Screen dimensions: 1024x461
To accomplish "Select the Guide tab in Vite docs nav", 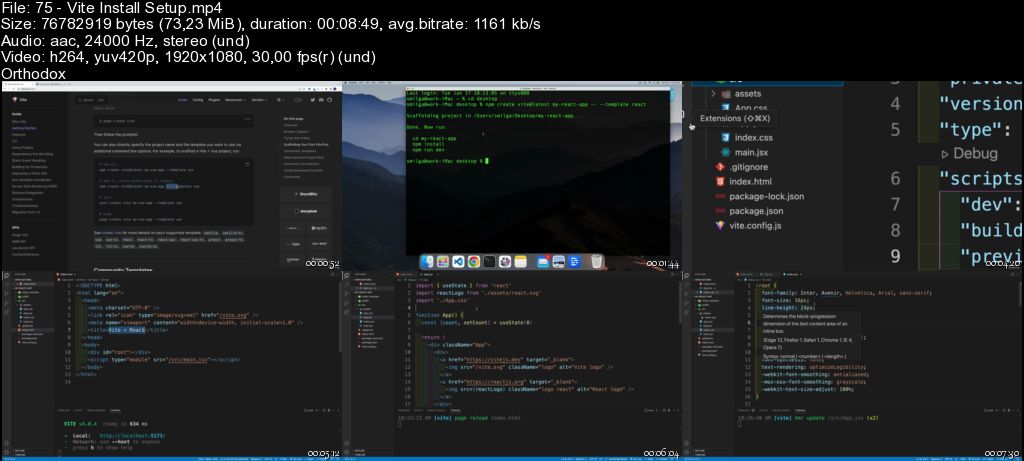I will point(182,100).
